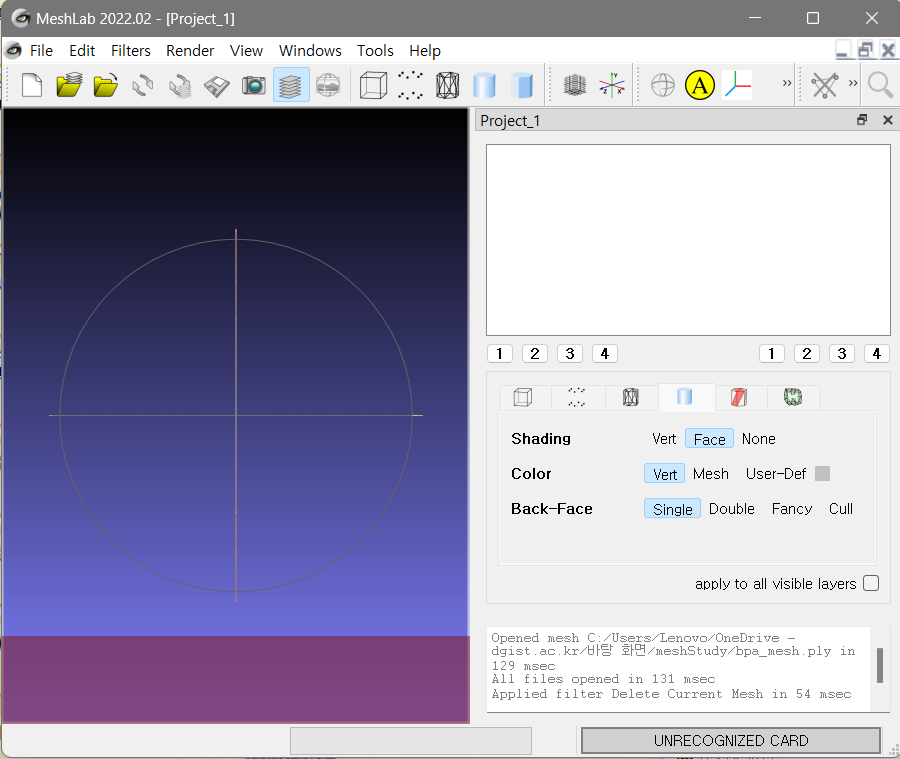Click the "Applied filter Delete Current Mesh" log line
The image size is (900, 759).
coord(671,694)
